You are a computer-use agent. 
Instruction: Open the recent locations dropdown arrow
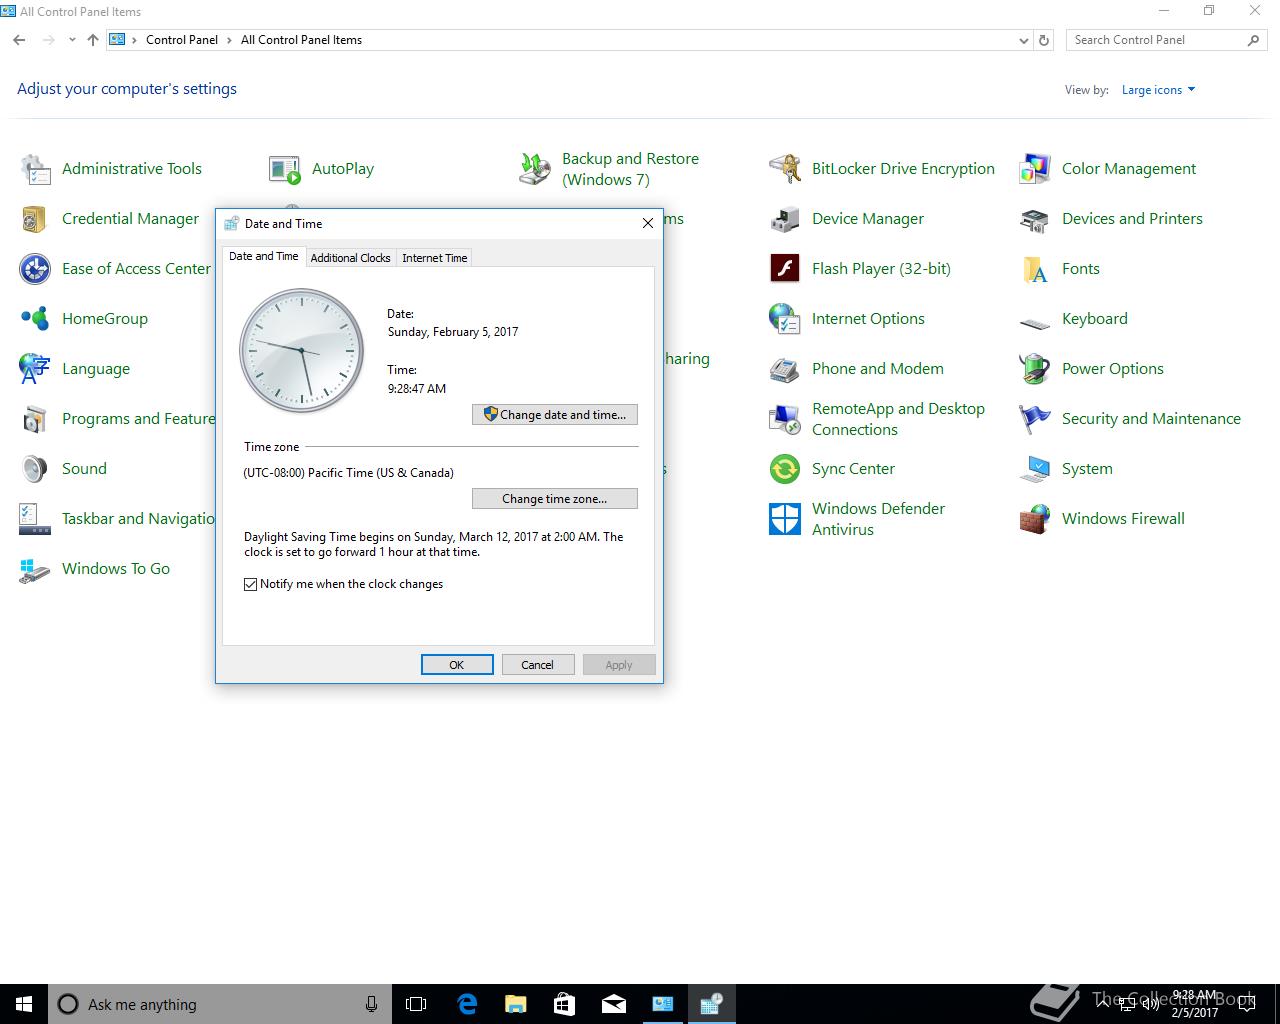(72, 40)
